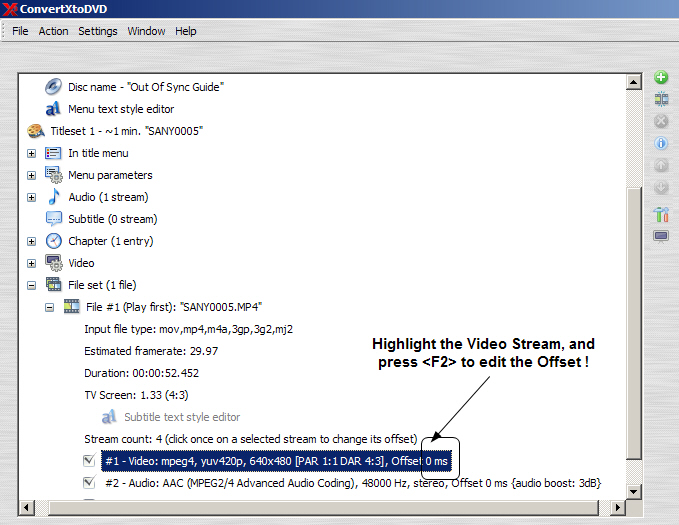This screenshot has height=525, width=679.
Task: Select the #1 Video mpeg4 stream row
Action: click(x=277, y=461)
